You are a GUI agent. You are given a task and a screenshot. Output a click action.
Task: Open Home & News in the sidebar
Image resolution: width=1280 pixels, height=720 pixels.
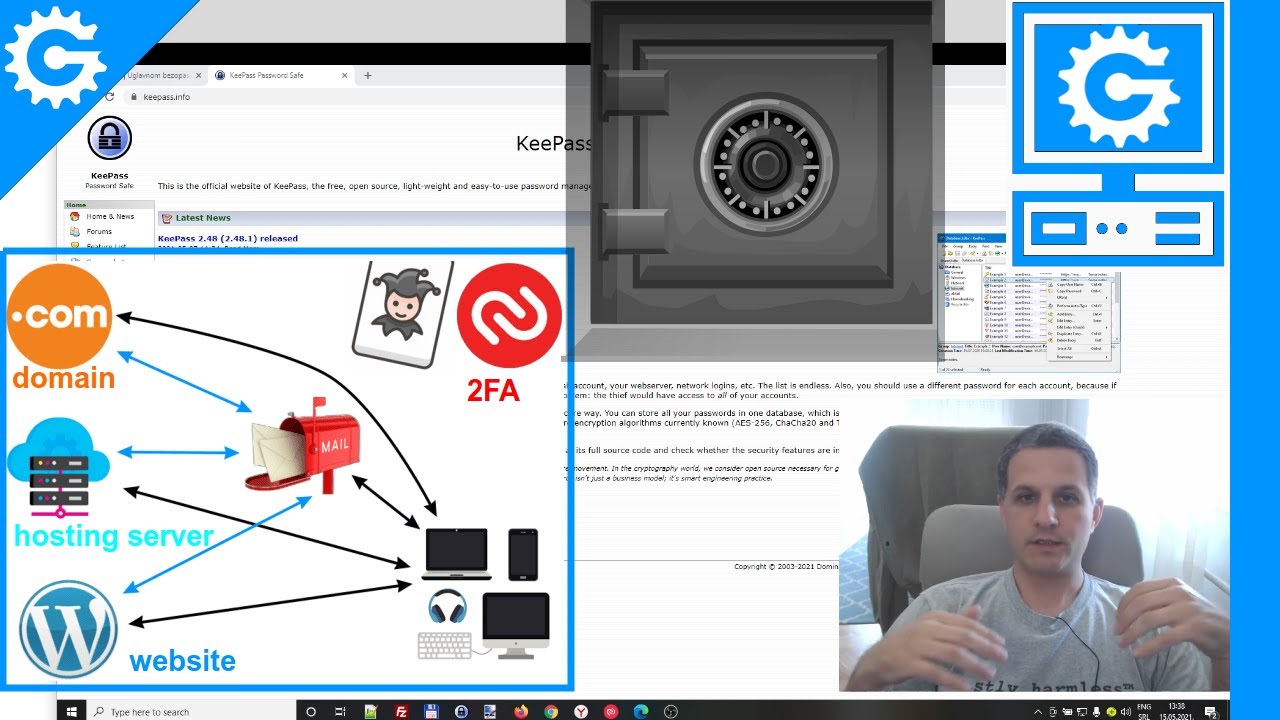[110, 216]
